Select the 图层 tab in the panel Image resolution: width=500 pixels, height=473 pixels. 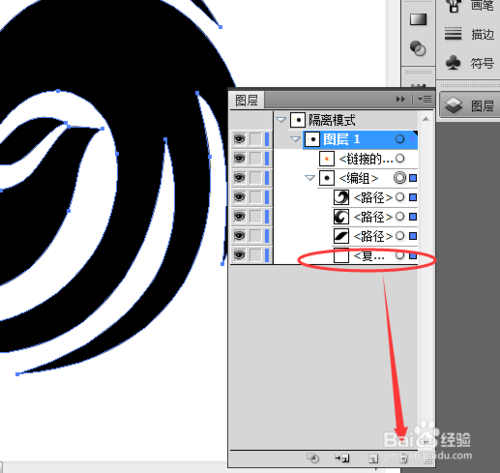247,100
